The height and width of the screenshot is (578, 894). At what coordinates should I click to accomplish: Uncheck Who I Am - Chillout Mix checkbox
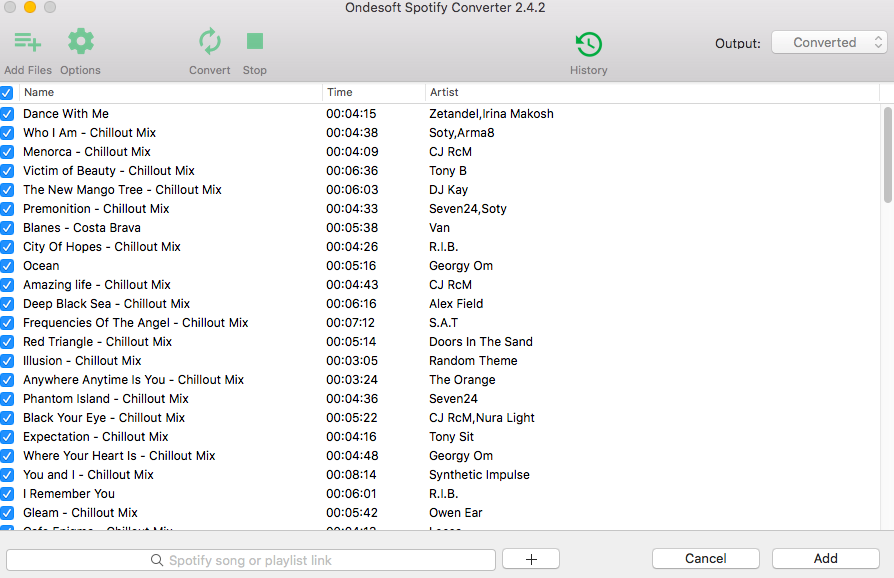click(x=7, y=133)
